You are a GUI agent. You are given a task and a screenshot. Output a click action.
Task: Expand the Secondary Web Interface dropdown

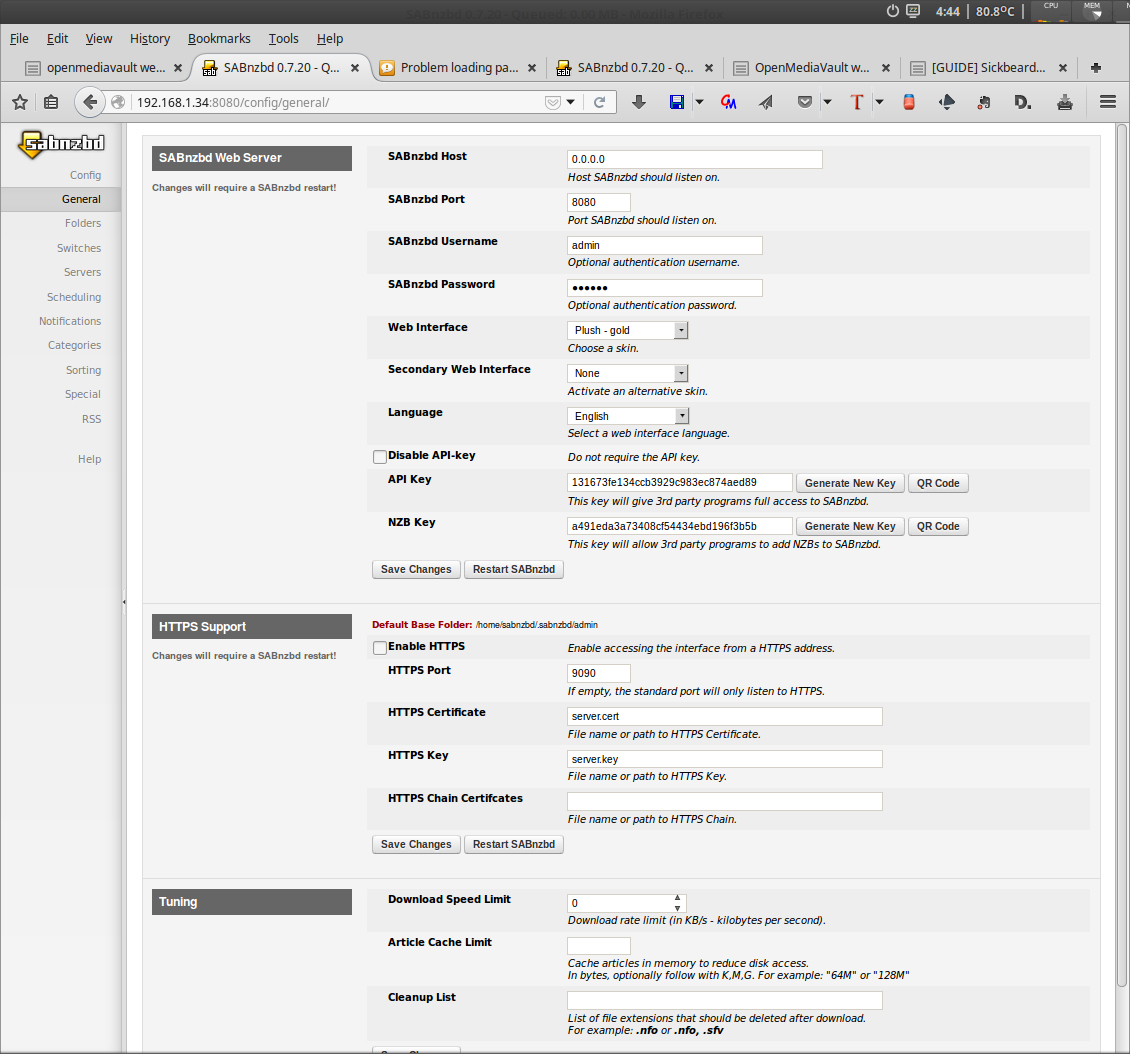coord(627,373)
